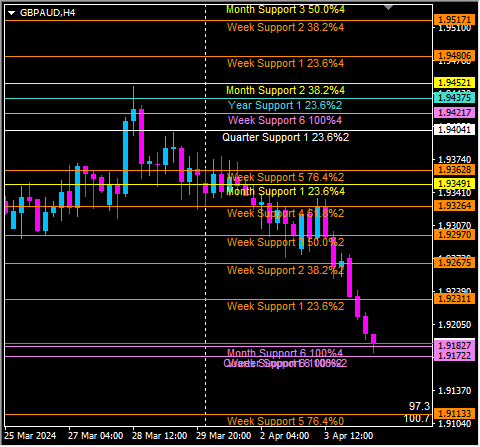Click the orange 1.91133 price tag
The image size is (480, 447).
[454, 414]
